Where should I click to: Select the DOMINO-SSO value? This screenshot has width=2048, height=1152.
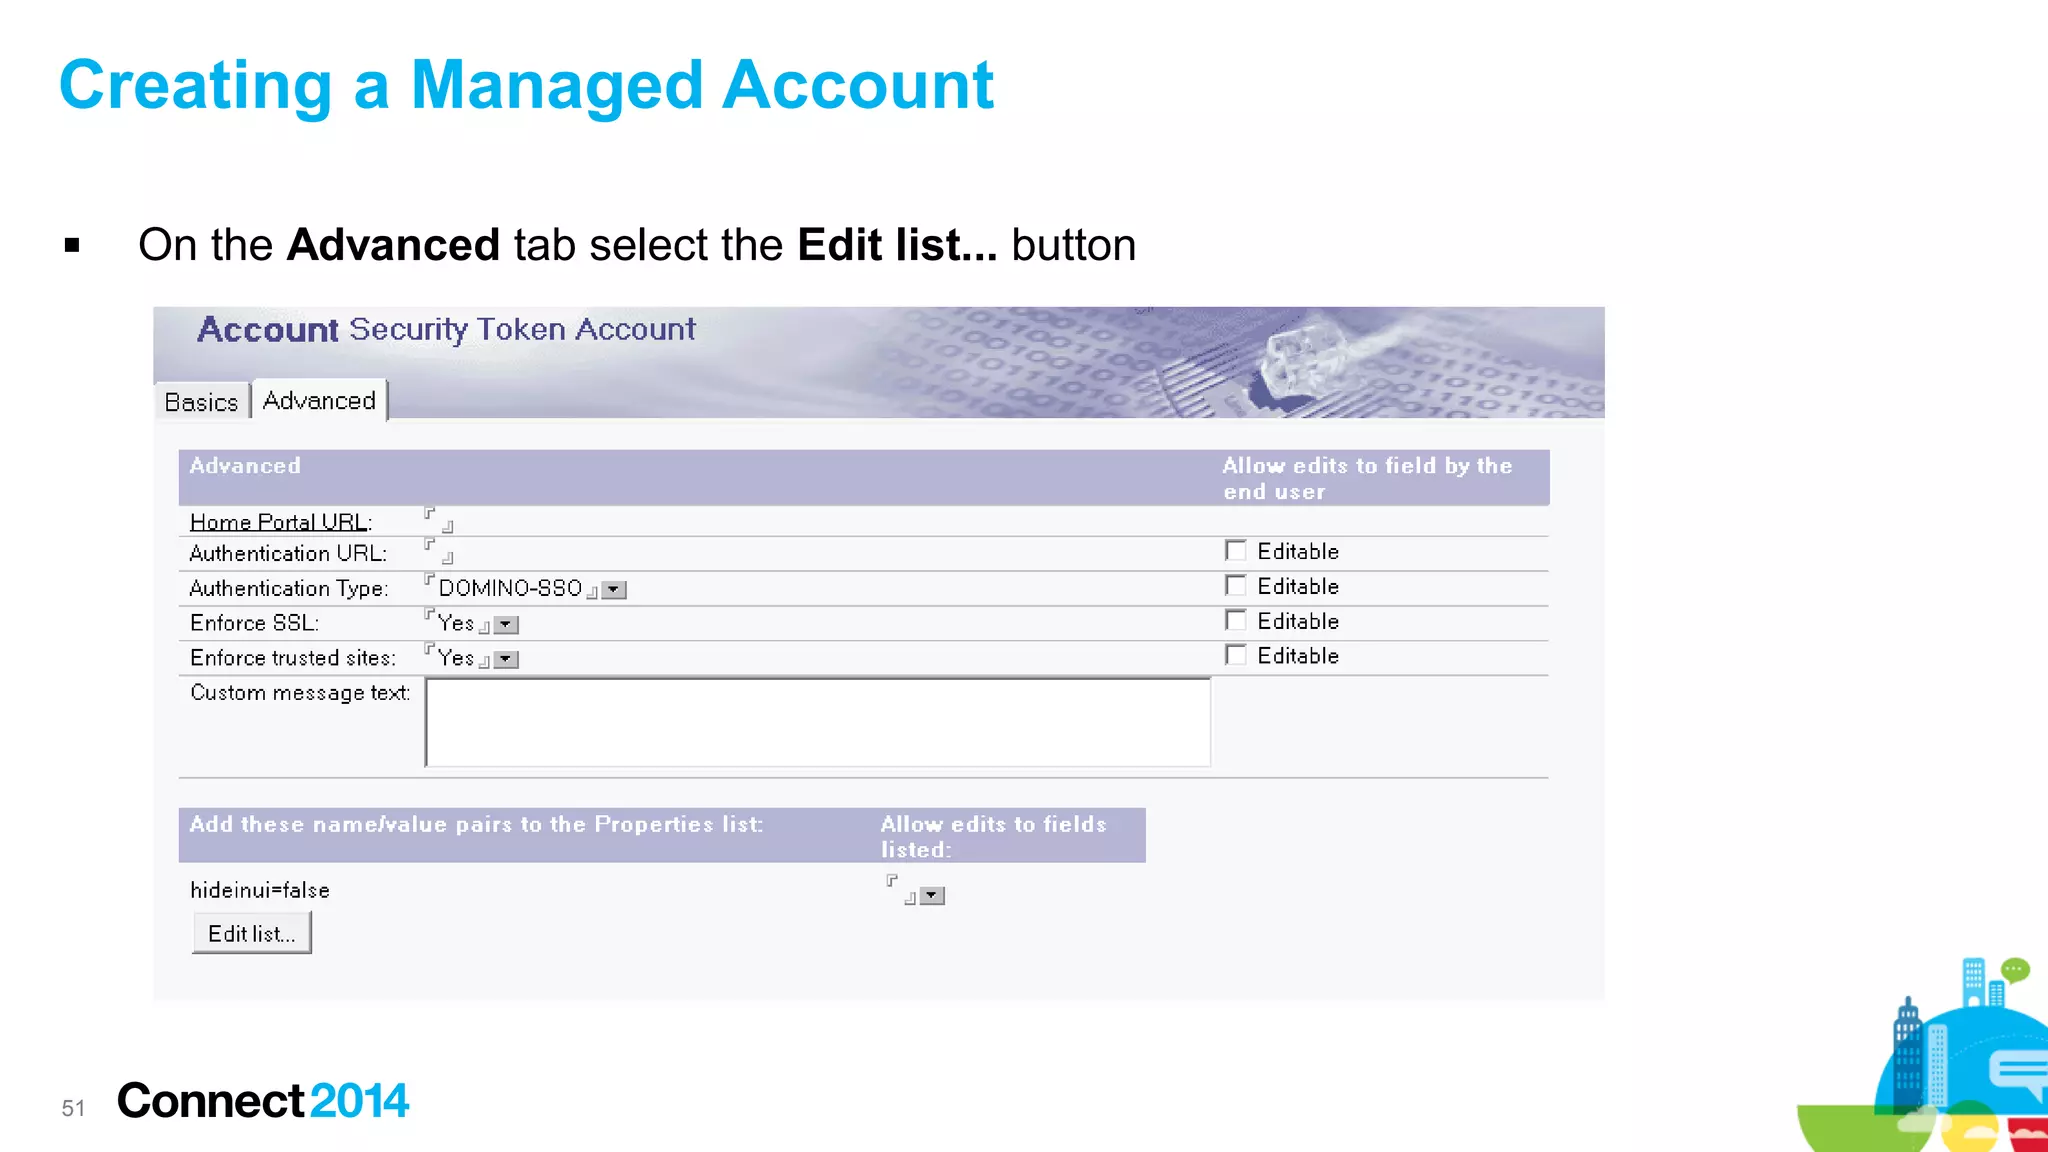[510, 588]
